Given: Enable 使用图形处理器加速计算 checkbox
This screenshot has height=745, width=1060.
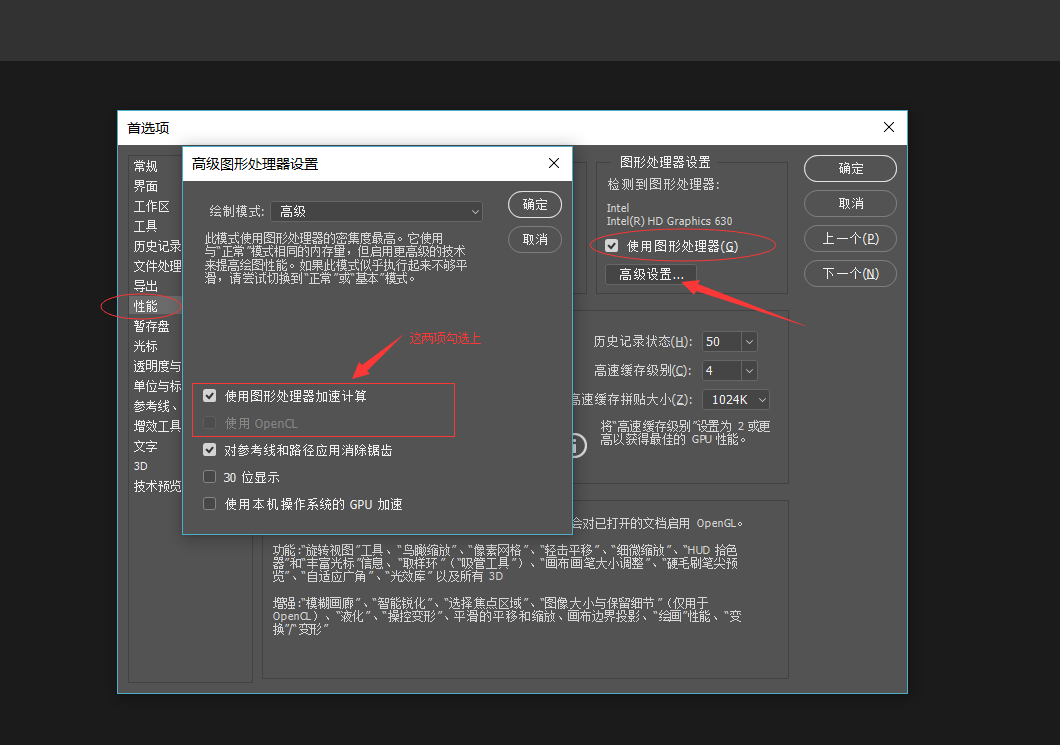Looking at the screenshot, I should point(210,396).
